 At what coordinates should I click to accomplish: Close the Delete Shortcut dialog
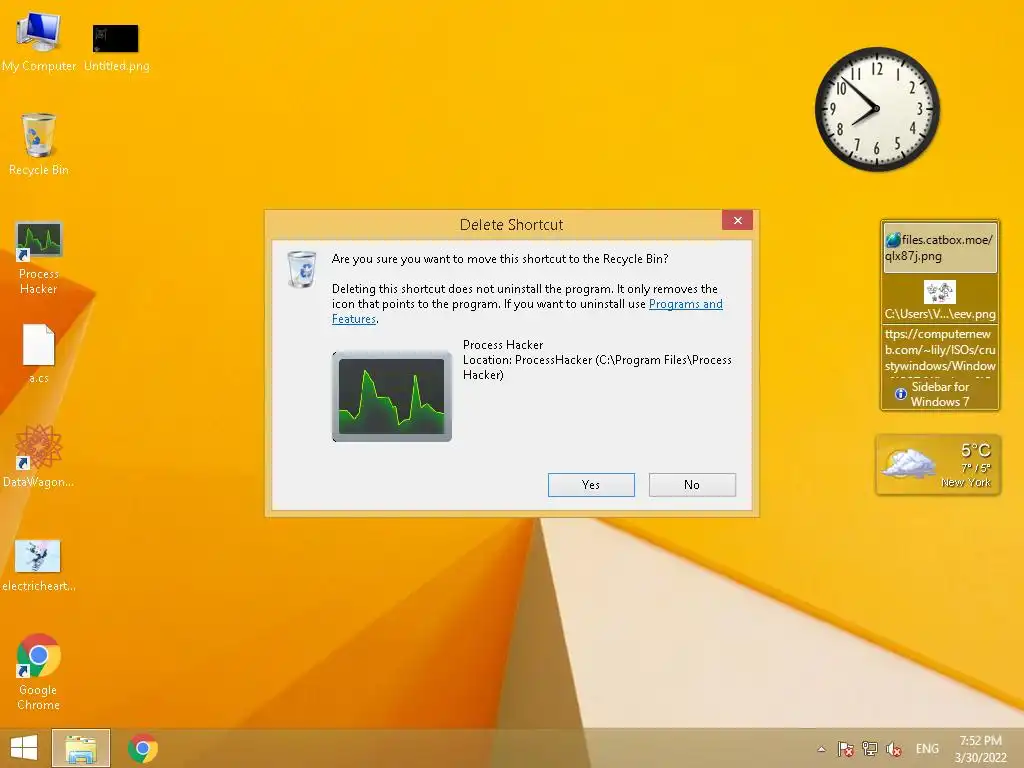737,220
